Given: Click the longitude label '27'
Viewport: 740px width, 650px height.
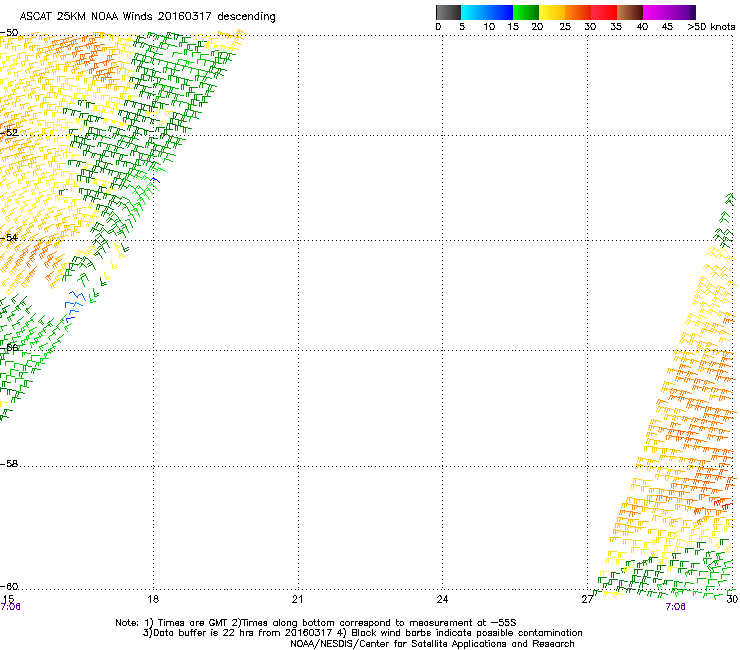Looking at the screenshot, I should (x=587, y=599).
